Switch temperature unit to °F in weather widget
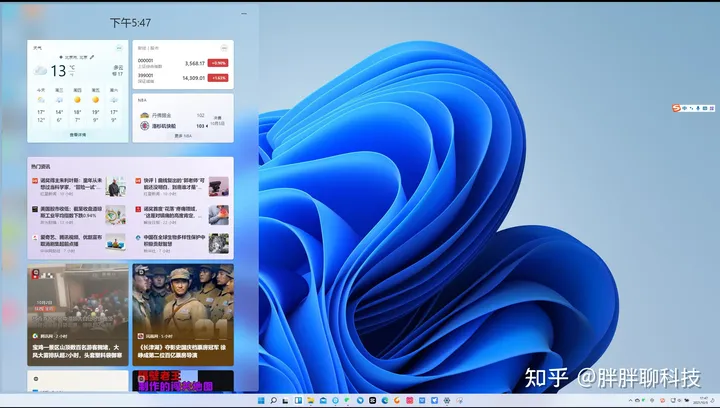The width and height of the screenshot is (720, 408). (x=72, y=74)
